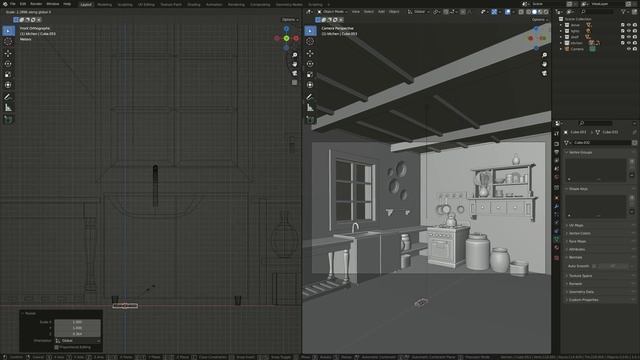Hide the kitchen collection in viewport

[x=629, y=42]
